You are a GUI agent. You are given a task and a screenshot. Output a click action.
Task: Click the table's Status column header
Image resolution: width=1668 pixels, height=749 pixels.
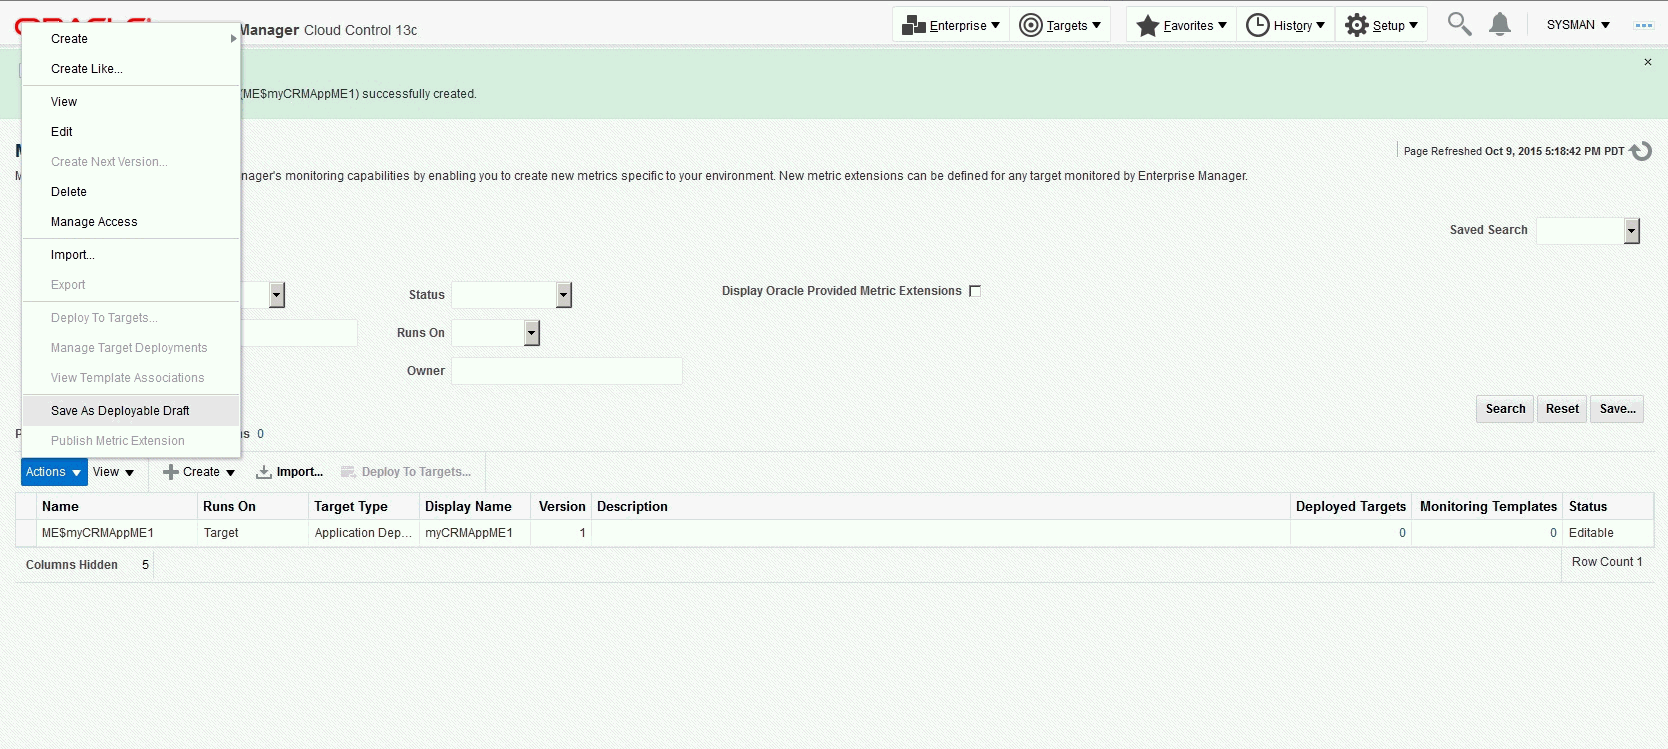point(1608,507)
